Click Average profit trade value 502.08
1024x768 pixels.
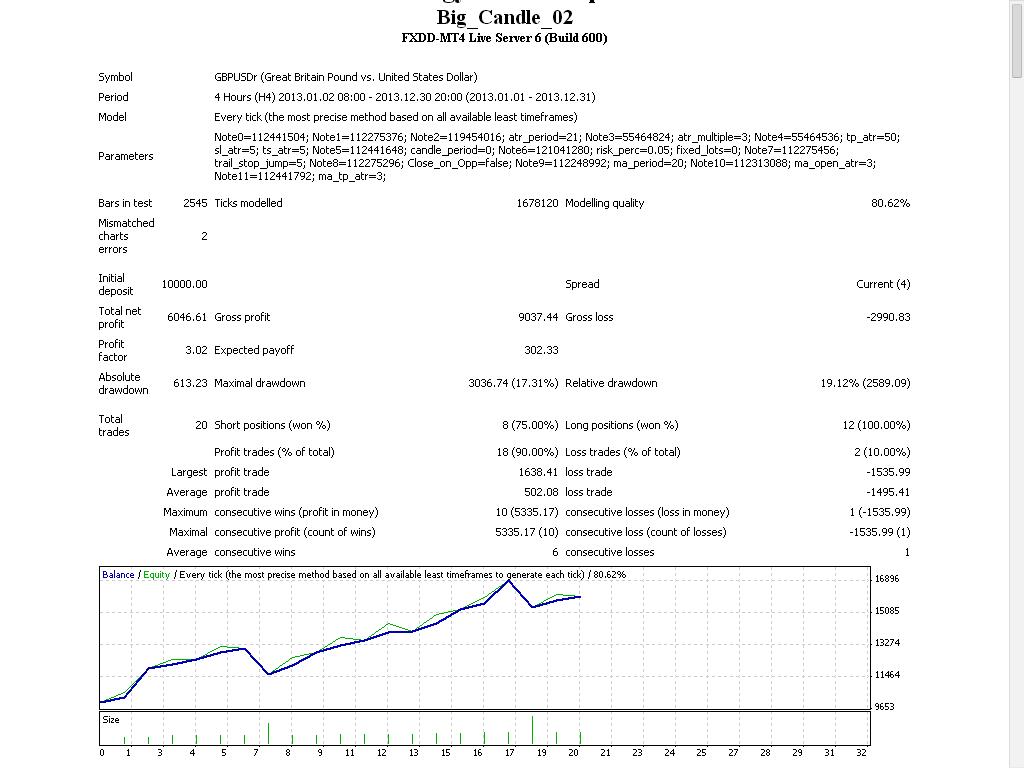pos(541,492)
